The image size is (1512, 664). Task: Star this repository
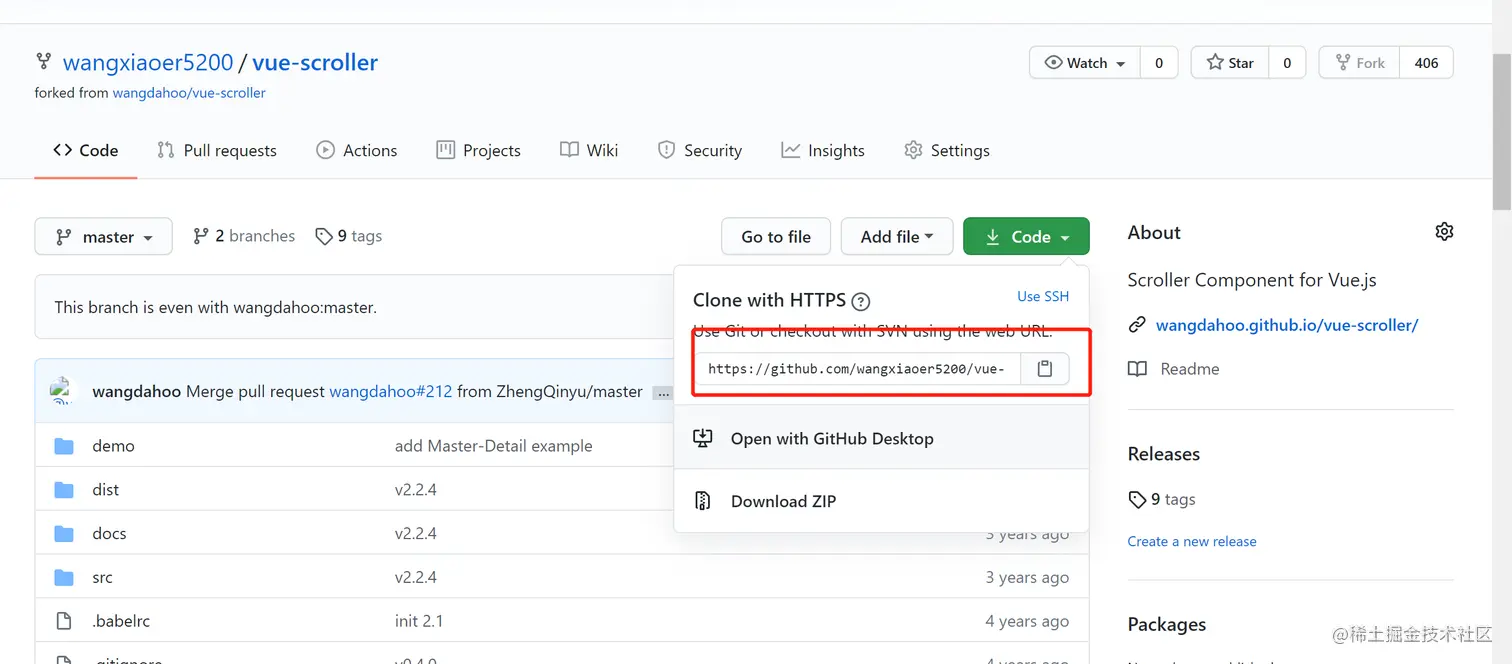[1230, 63]
